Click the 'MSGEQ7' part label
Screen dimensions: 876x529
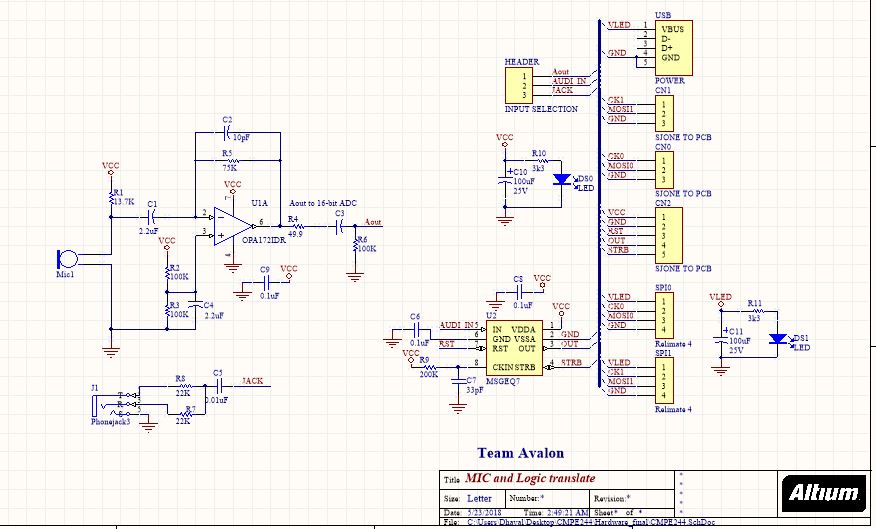click(503, 382)
